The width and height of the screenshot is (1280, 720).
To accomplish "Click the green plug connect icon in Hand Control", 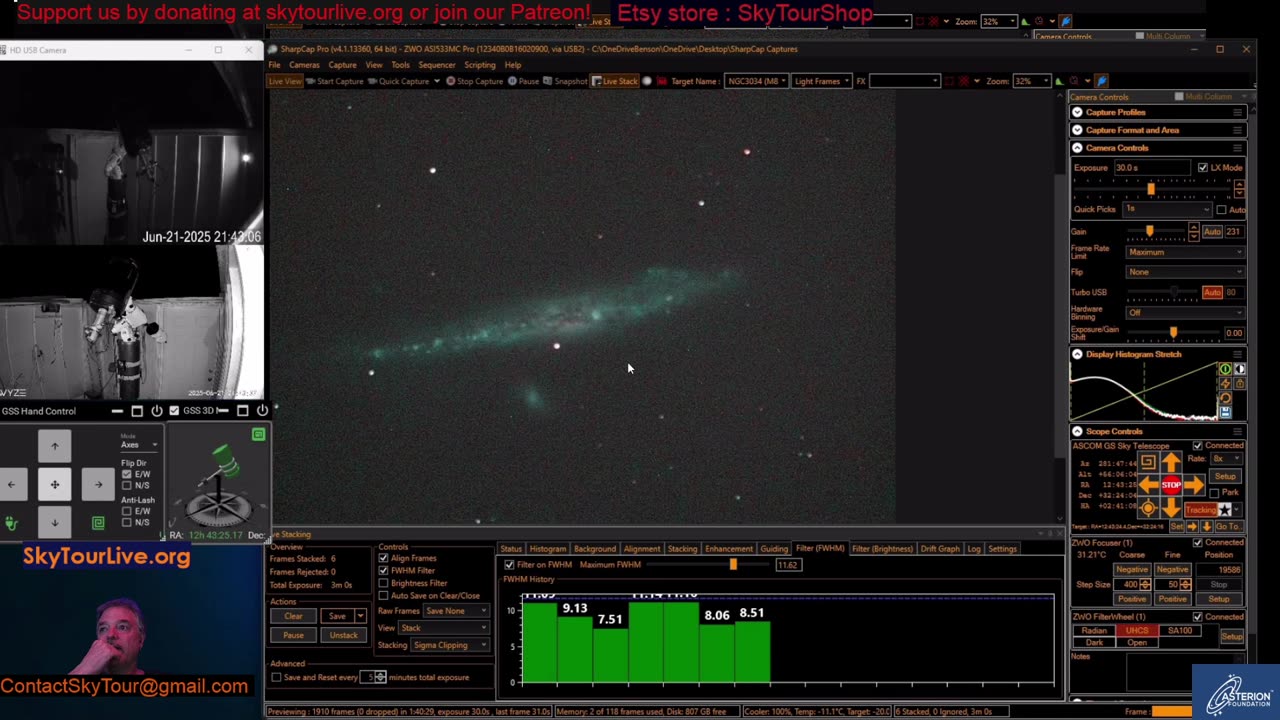I will 11,523.
